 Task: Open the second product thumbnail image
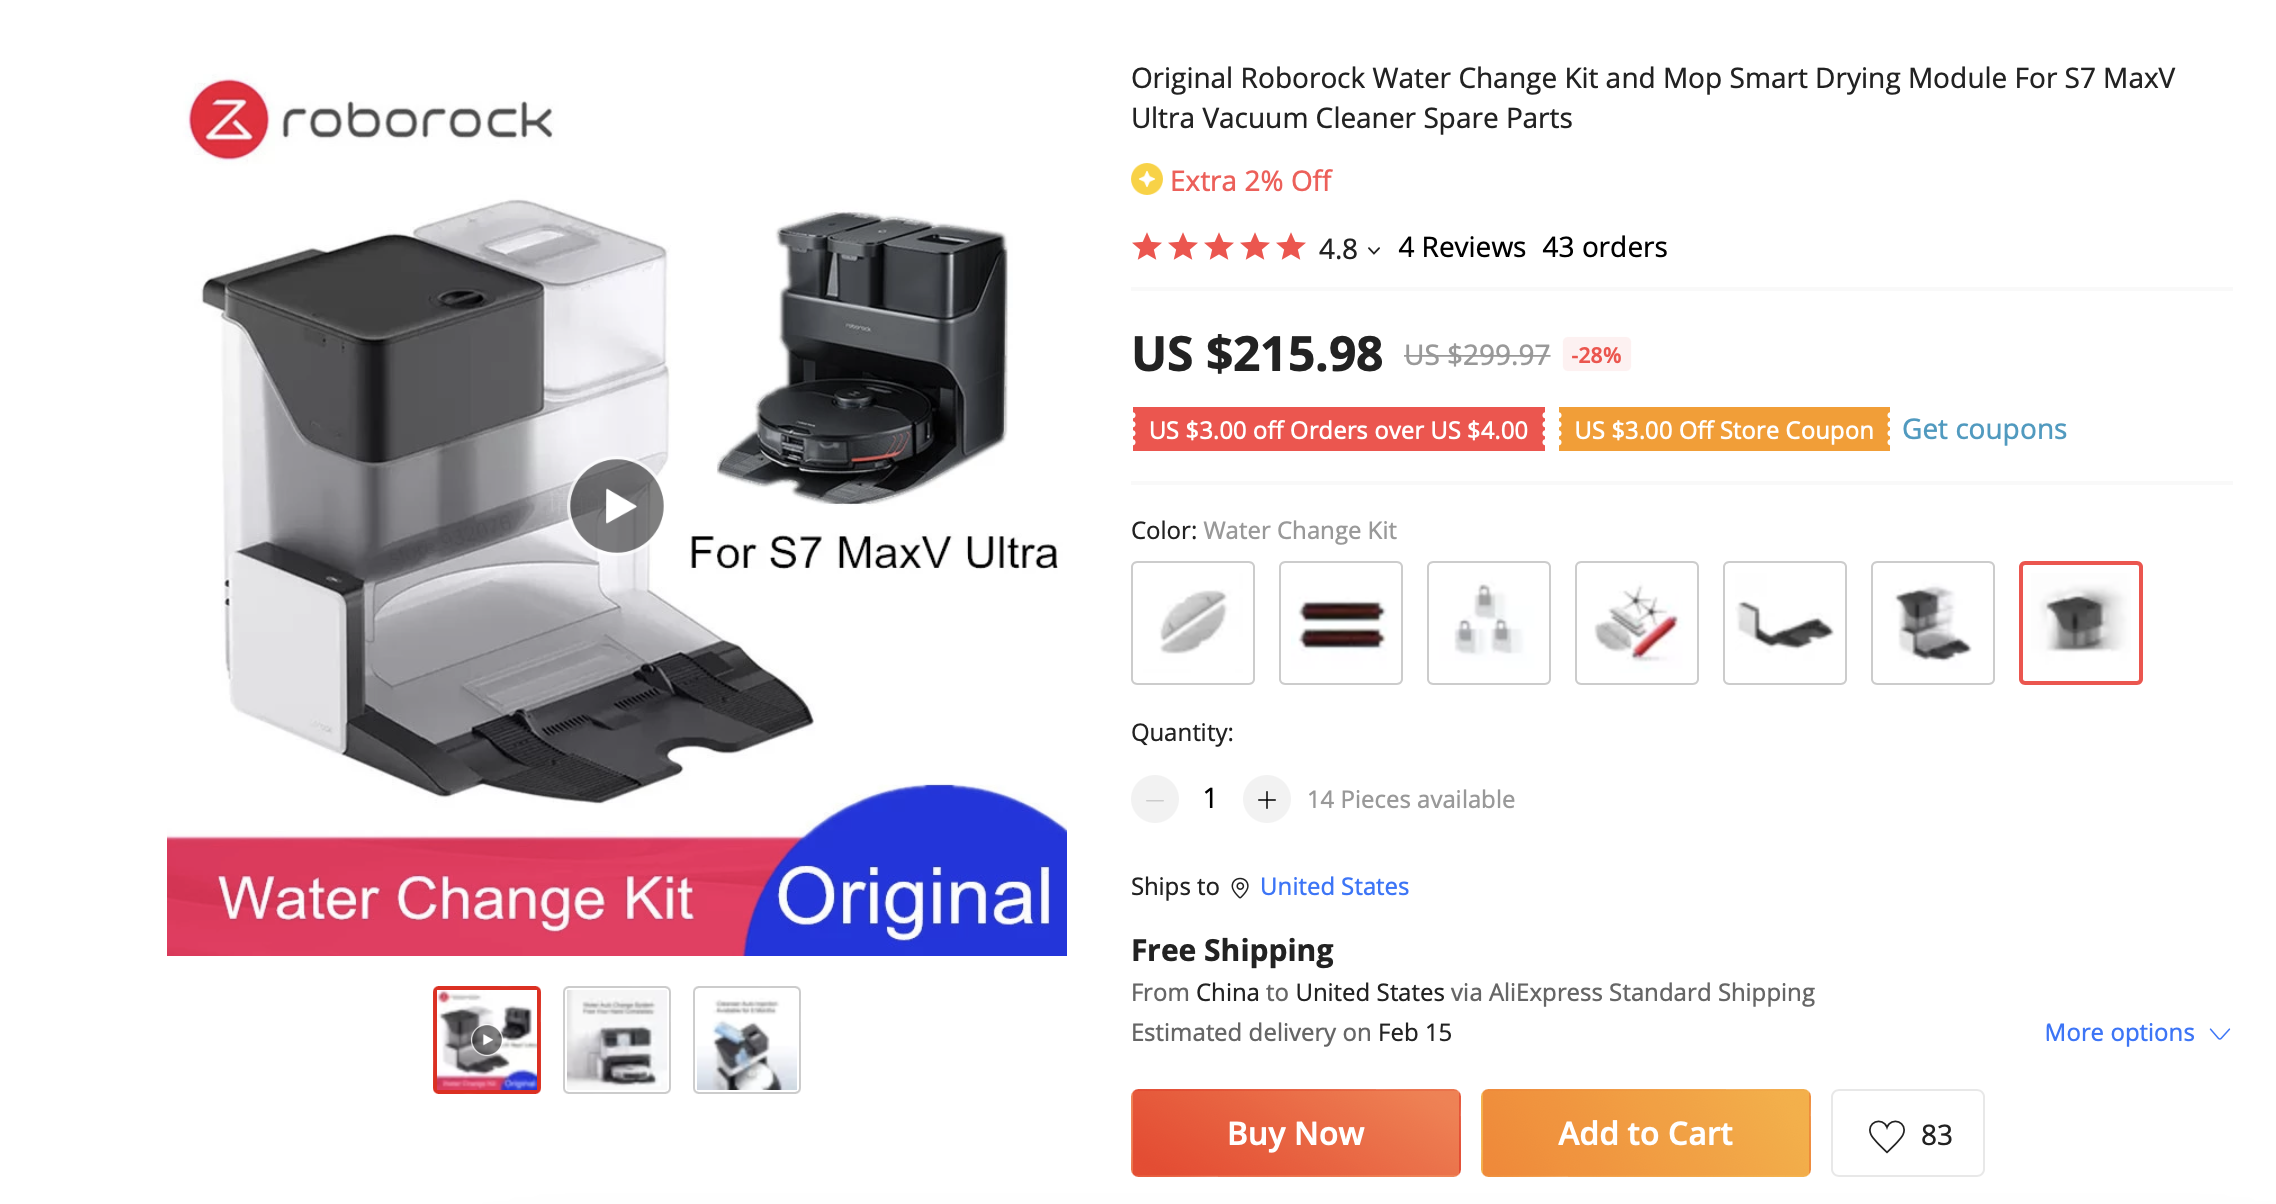[617, 1040]
